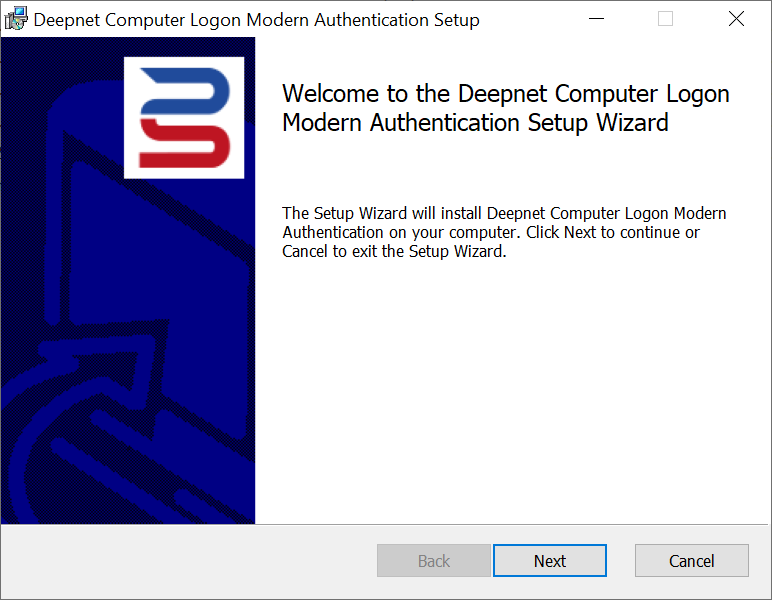This screenshot has height=600, width=772.
Task: Click the greyed-out Back button
Action: click(x=433, y=561)
